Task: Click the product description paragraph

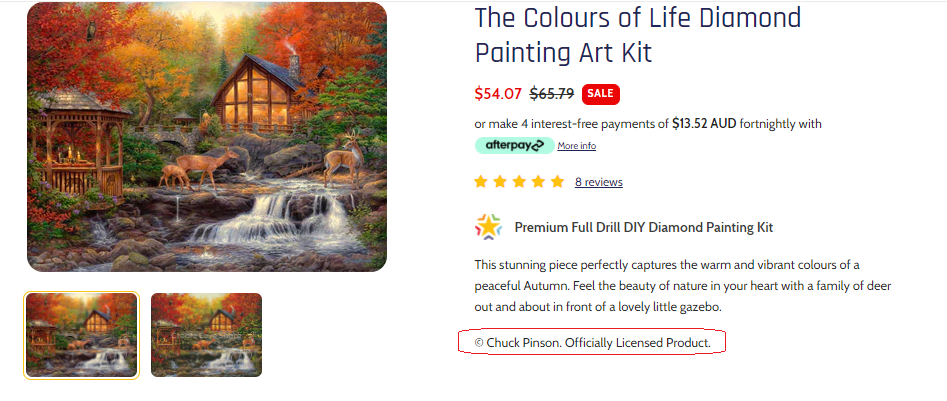Action: point(682,286)
